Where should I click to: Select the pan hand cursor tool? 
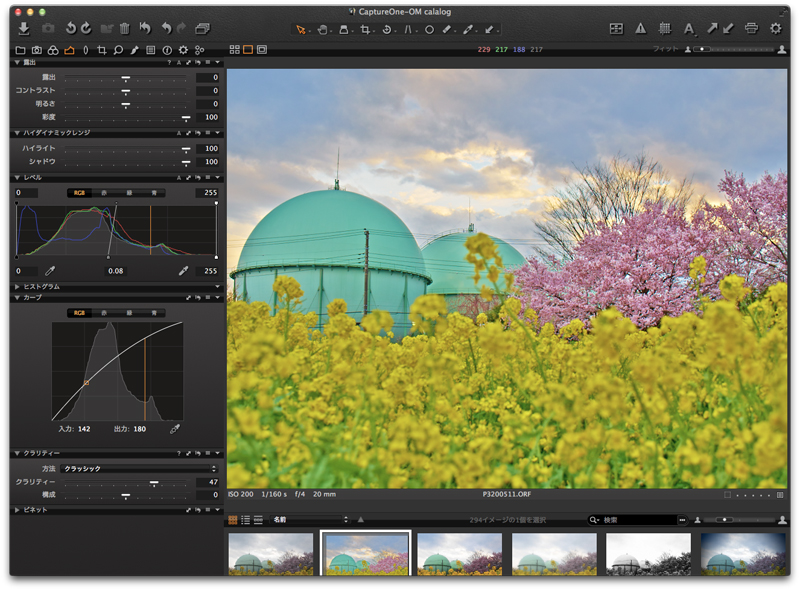tap(323, 30)
